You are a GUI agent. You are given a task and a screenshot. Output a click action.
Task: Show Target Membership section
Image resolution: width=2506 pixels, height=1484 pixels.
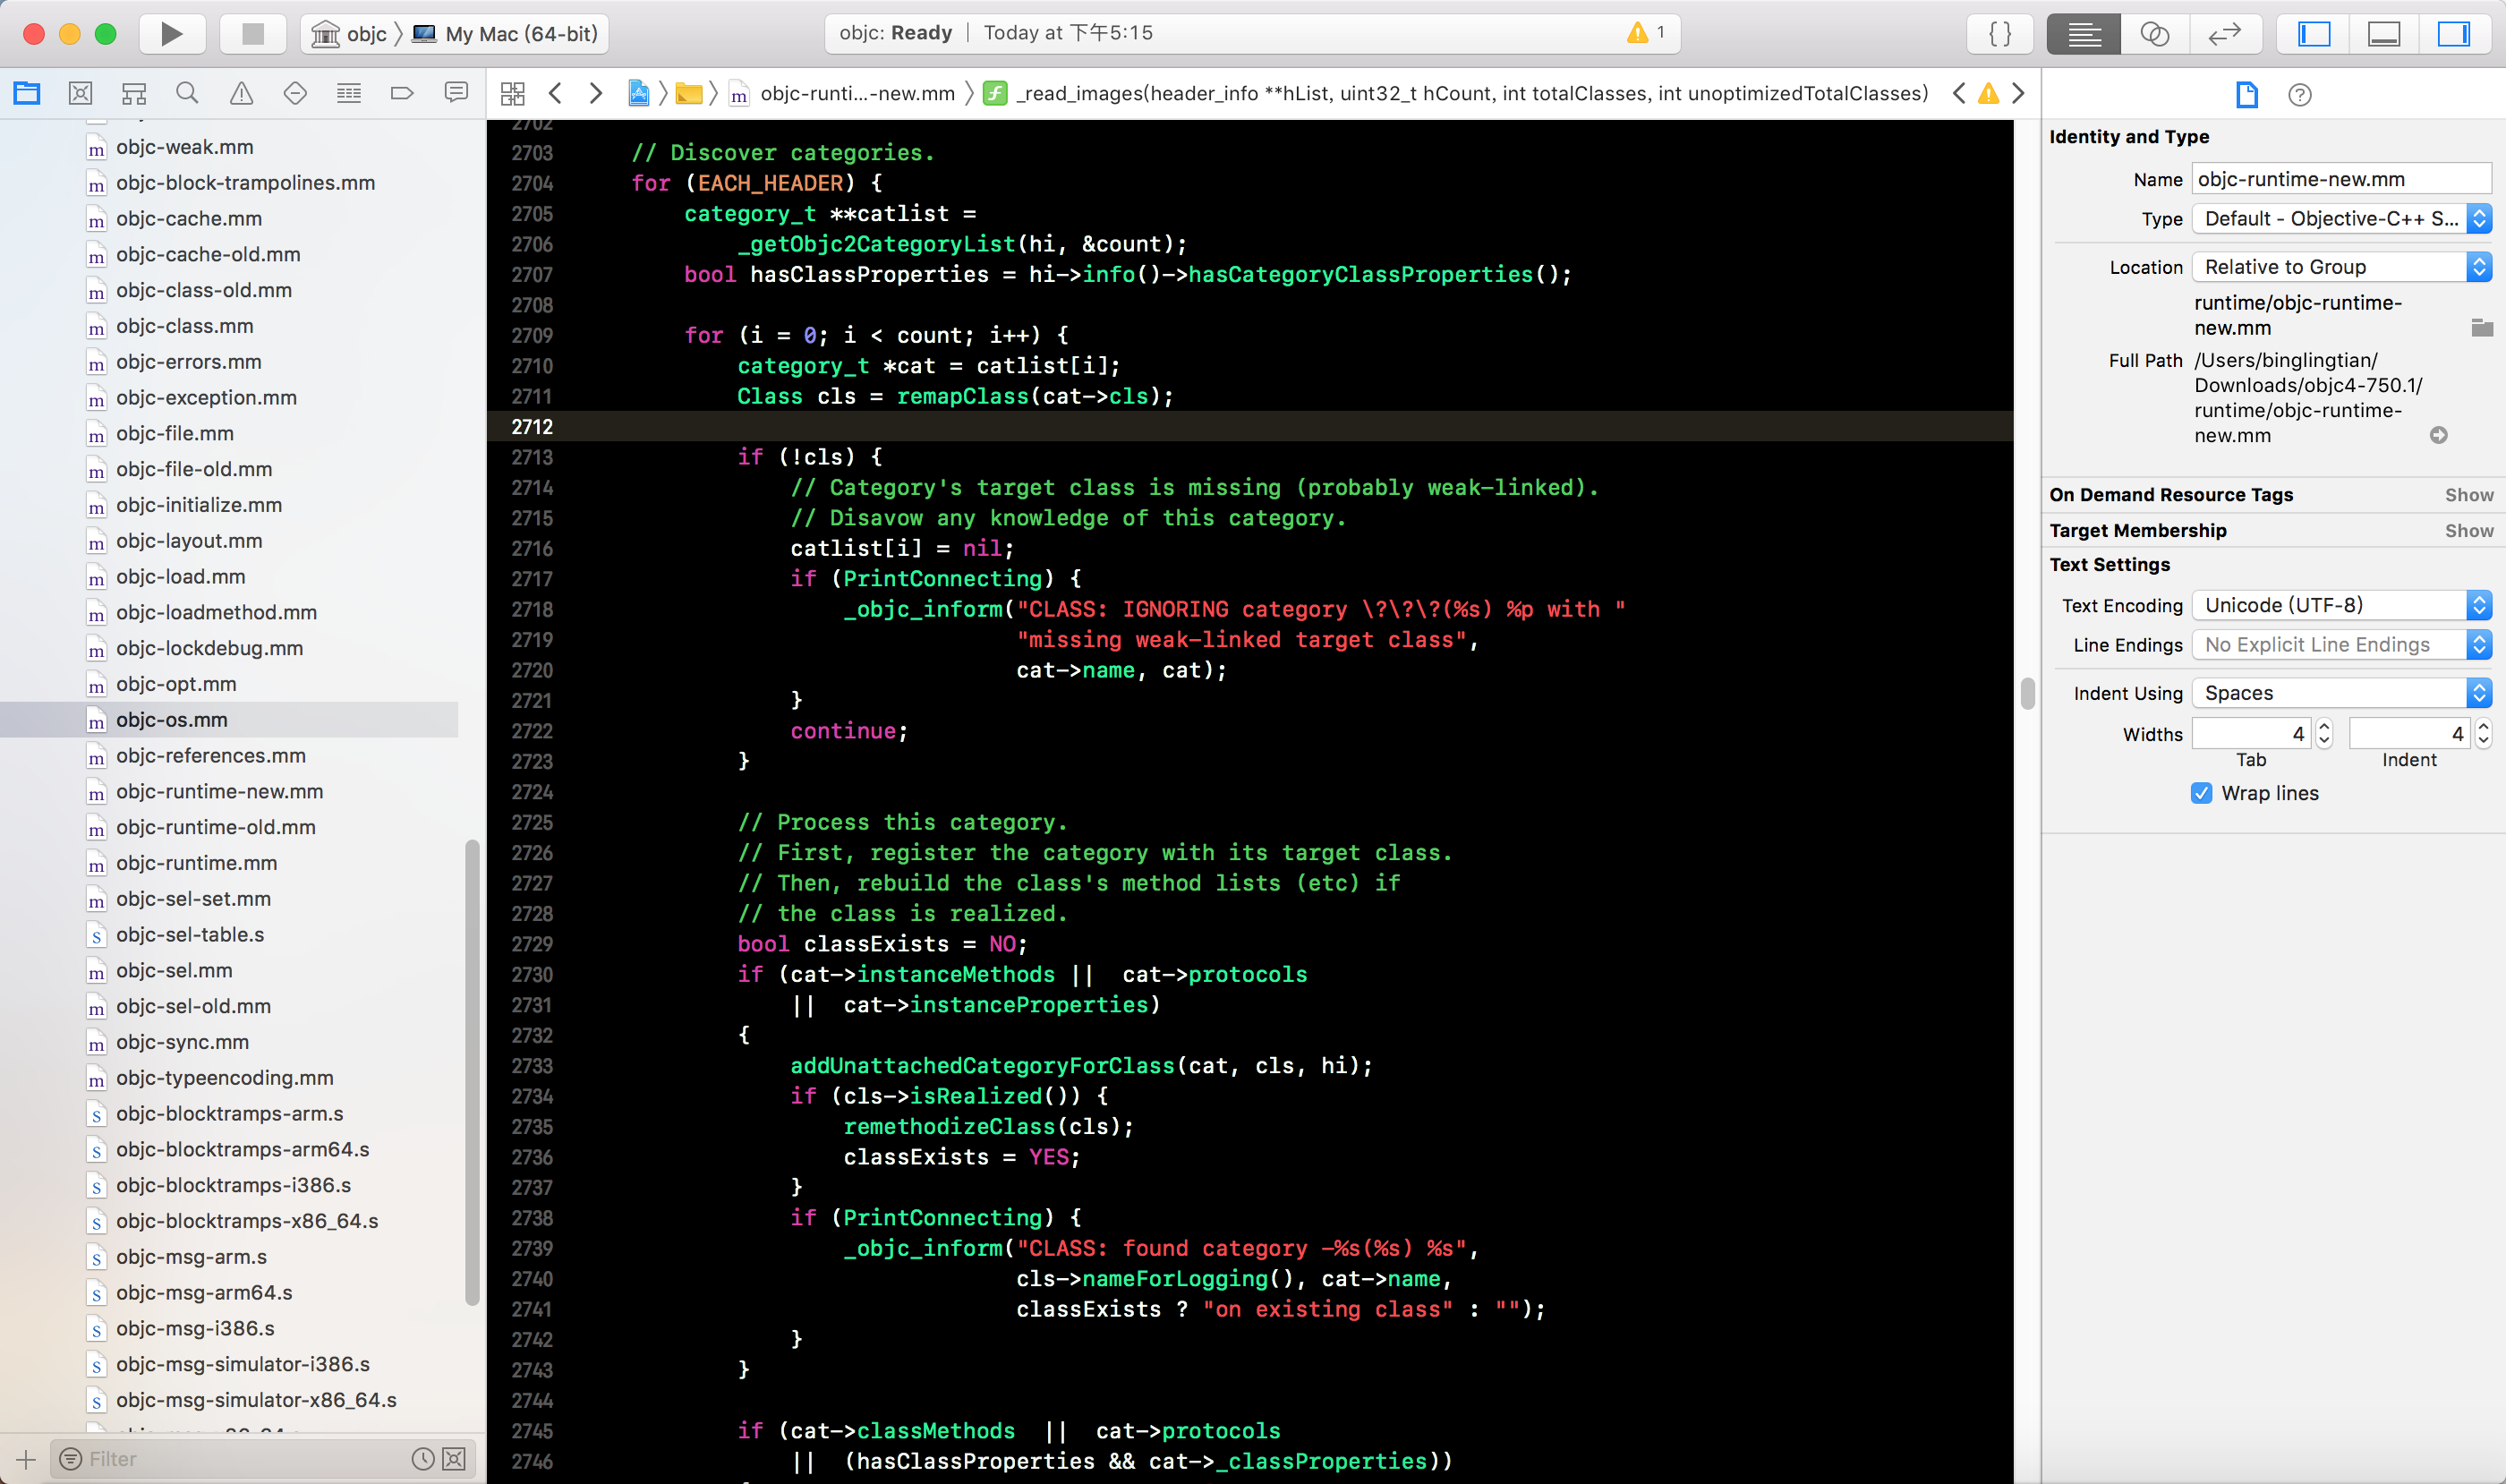(2468, 530)
